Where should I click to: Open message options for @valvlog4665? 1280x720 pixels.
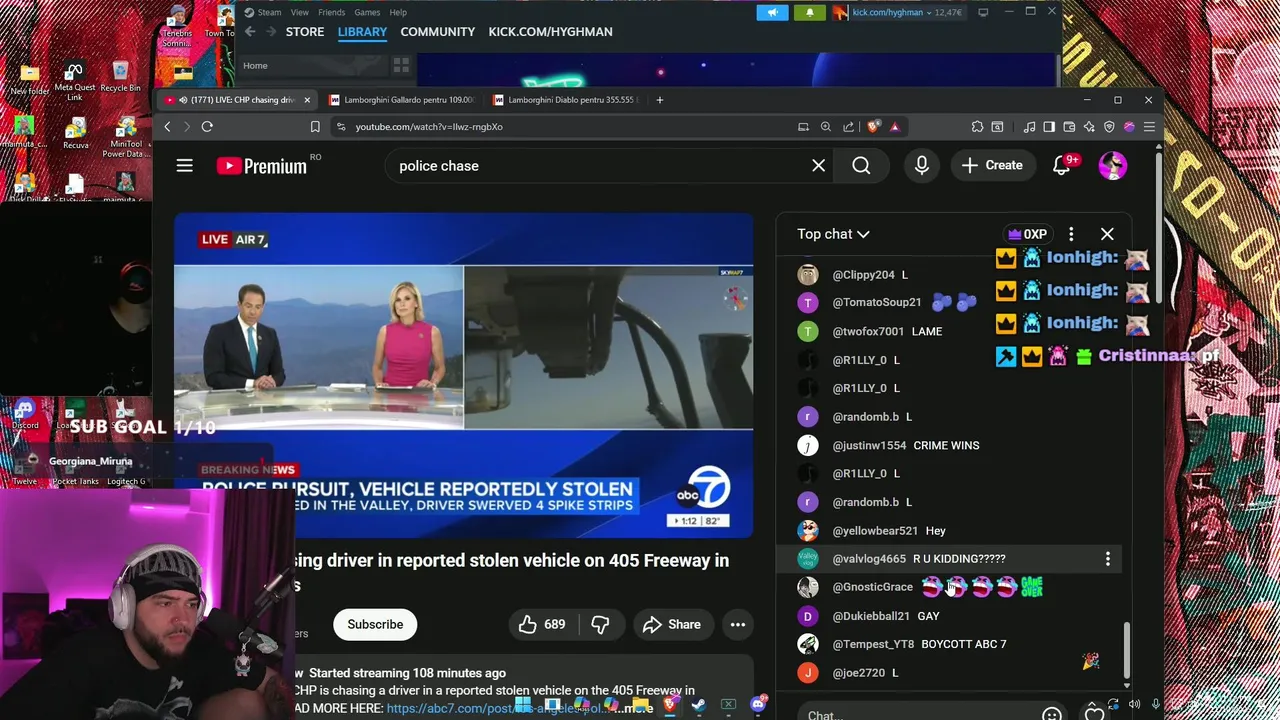pos(1107,559)
